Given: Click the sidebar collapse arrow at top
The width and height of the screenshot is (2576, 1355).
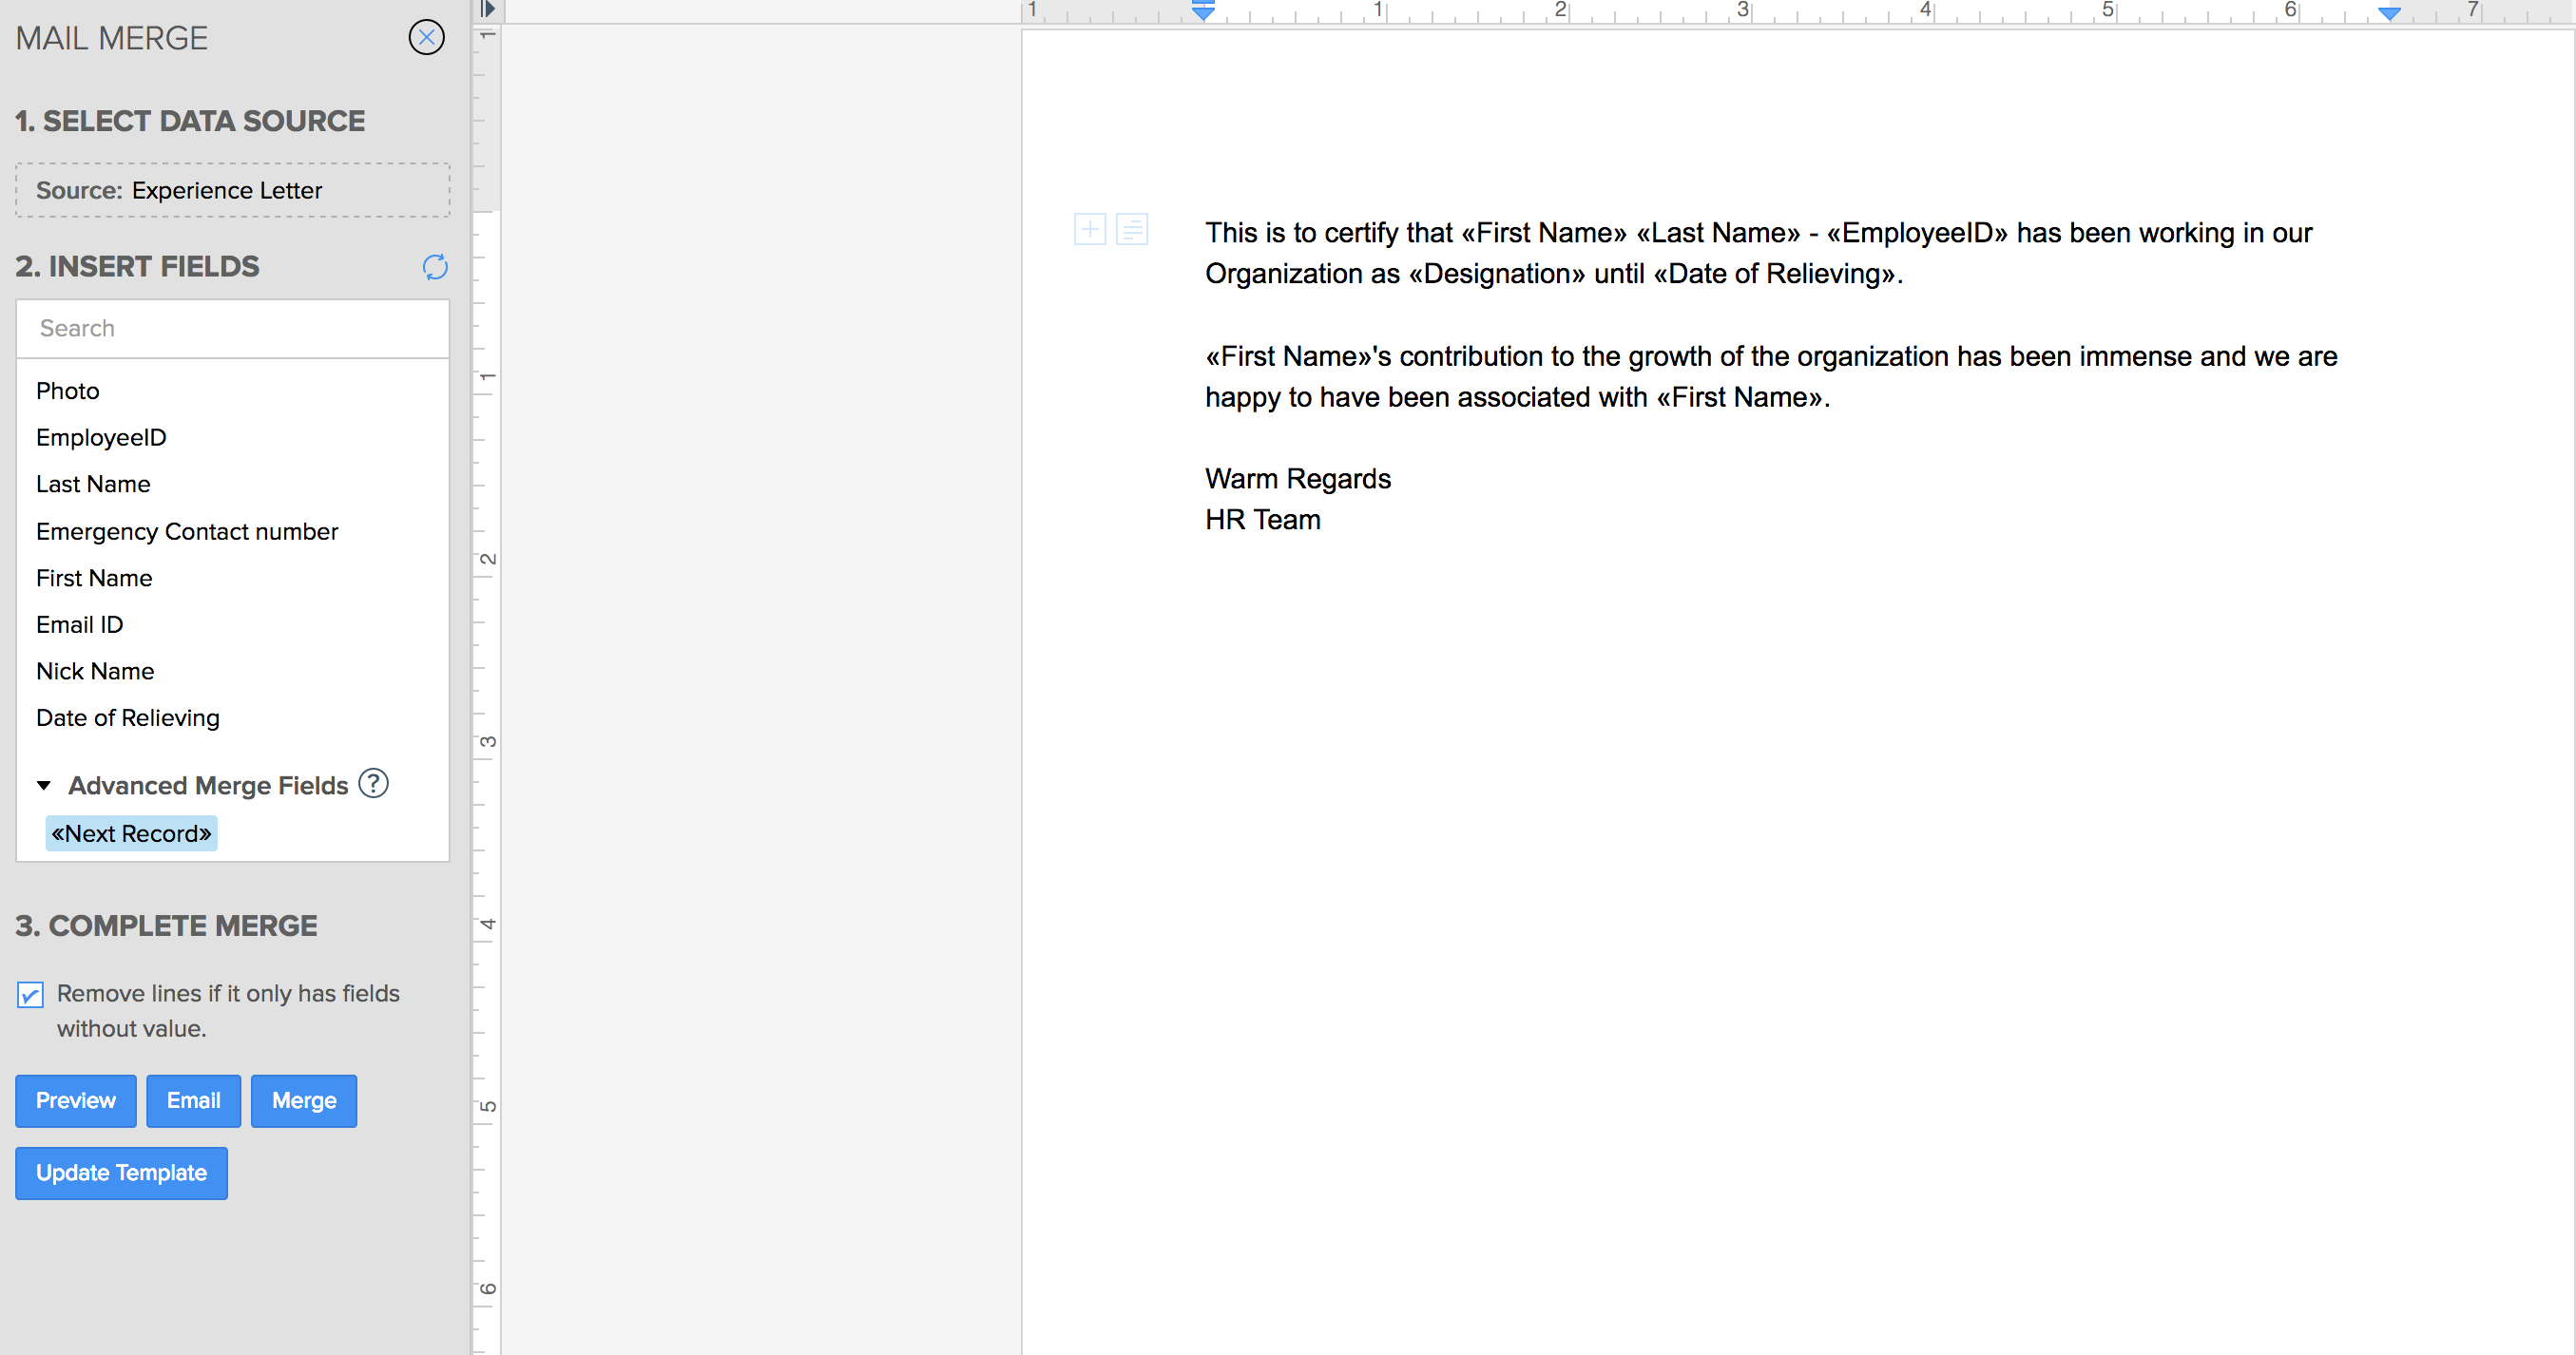Looking at the screenshot, I should coord(487,10).
